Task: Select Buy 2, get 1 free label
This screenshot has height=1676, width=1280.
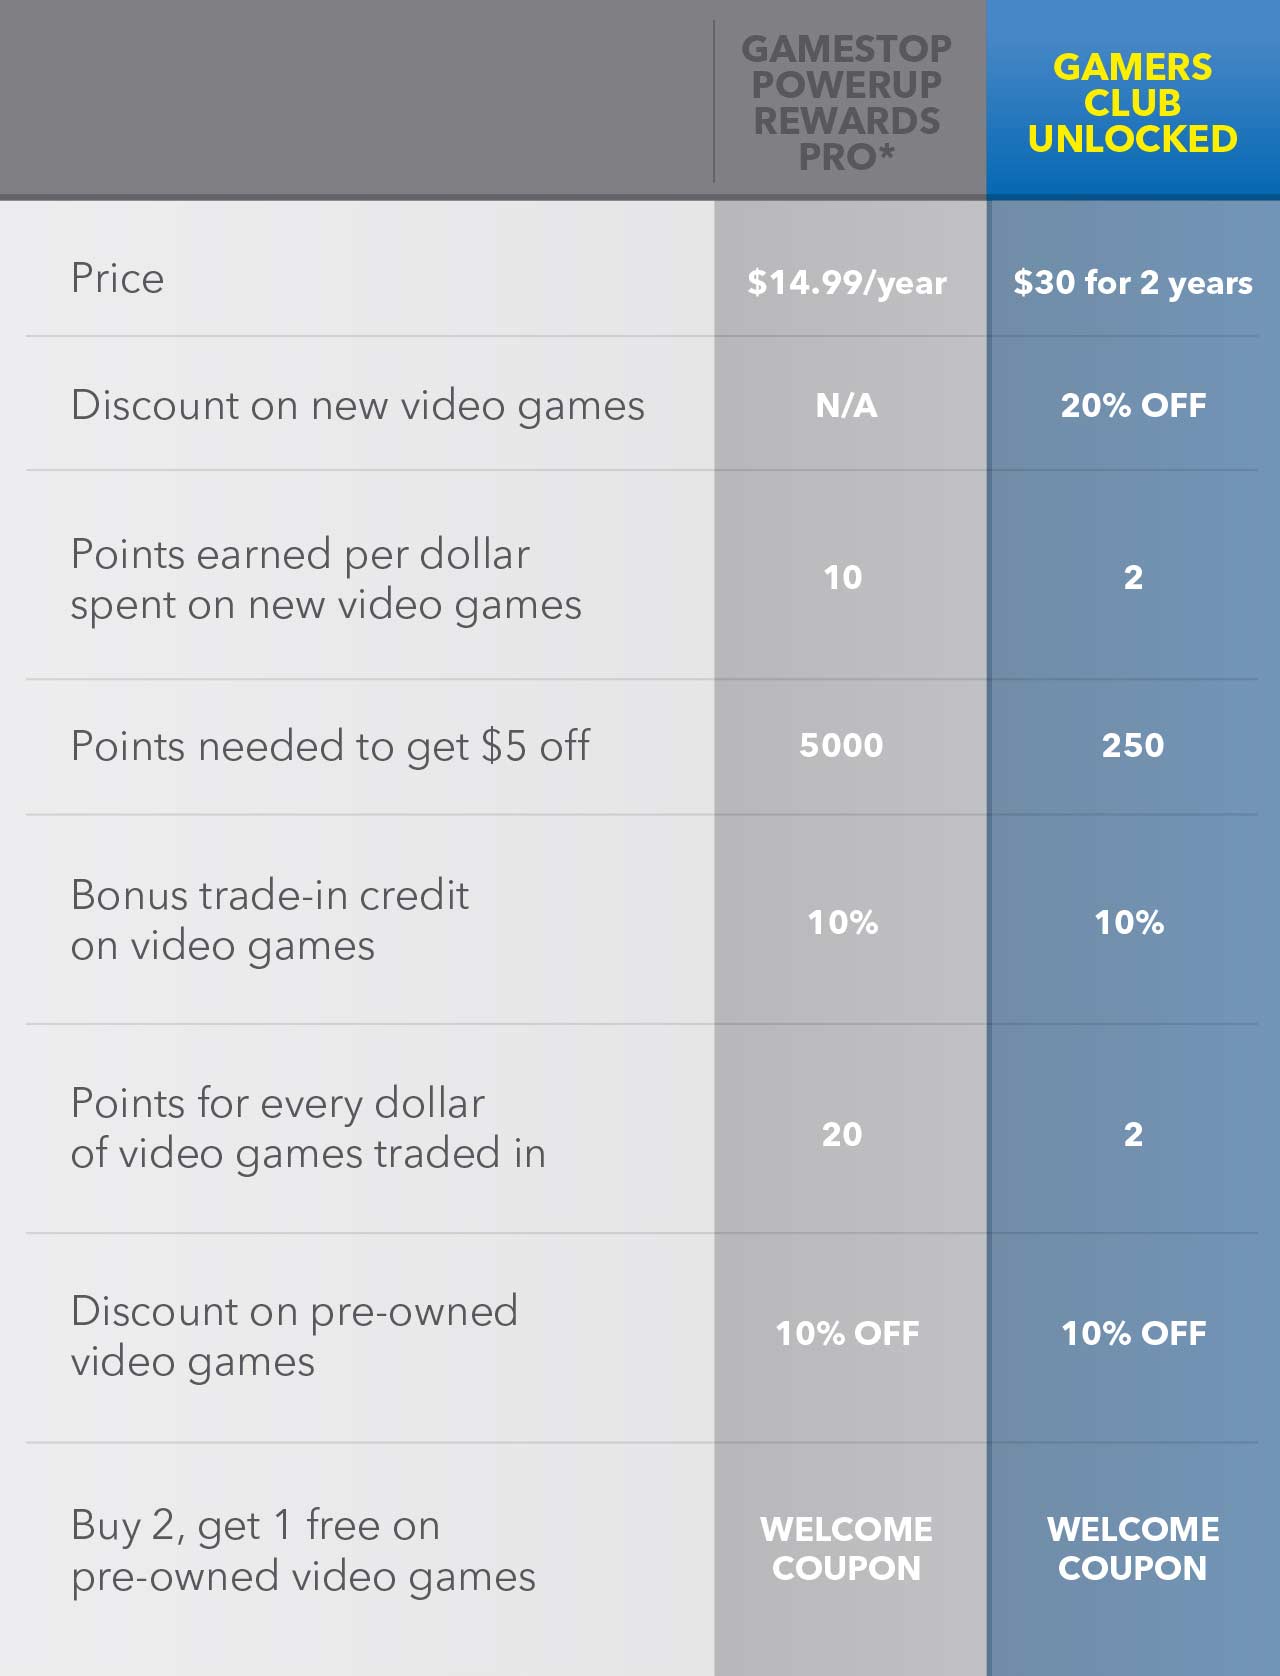Action: (x=304, y=1551)
